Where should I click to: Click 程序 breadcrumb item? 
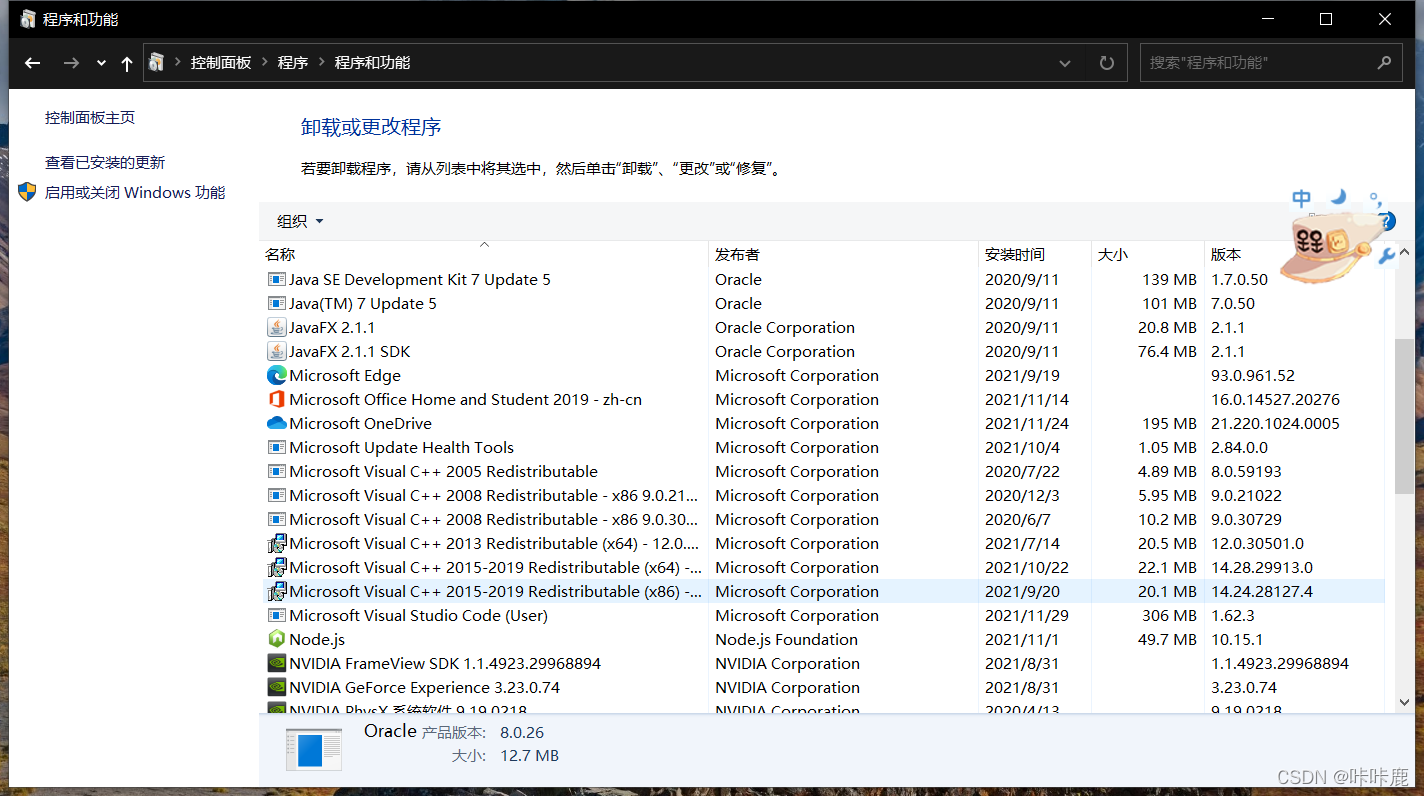click(293, 62)
